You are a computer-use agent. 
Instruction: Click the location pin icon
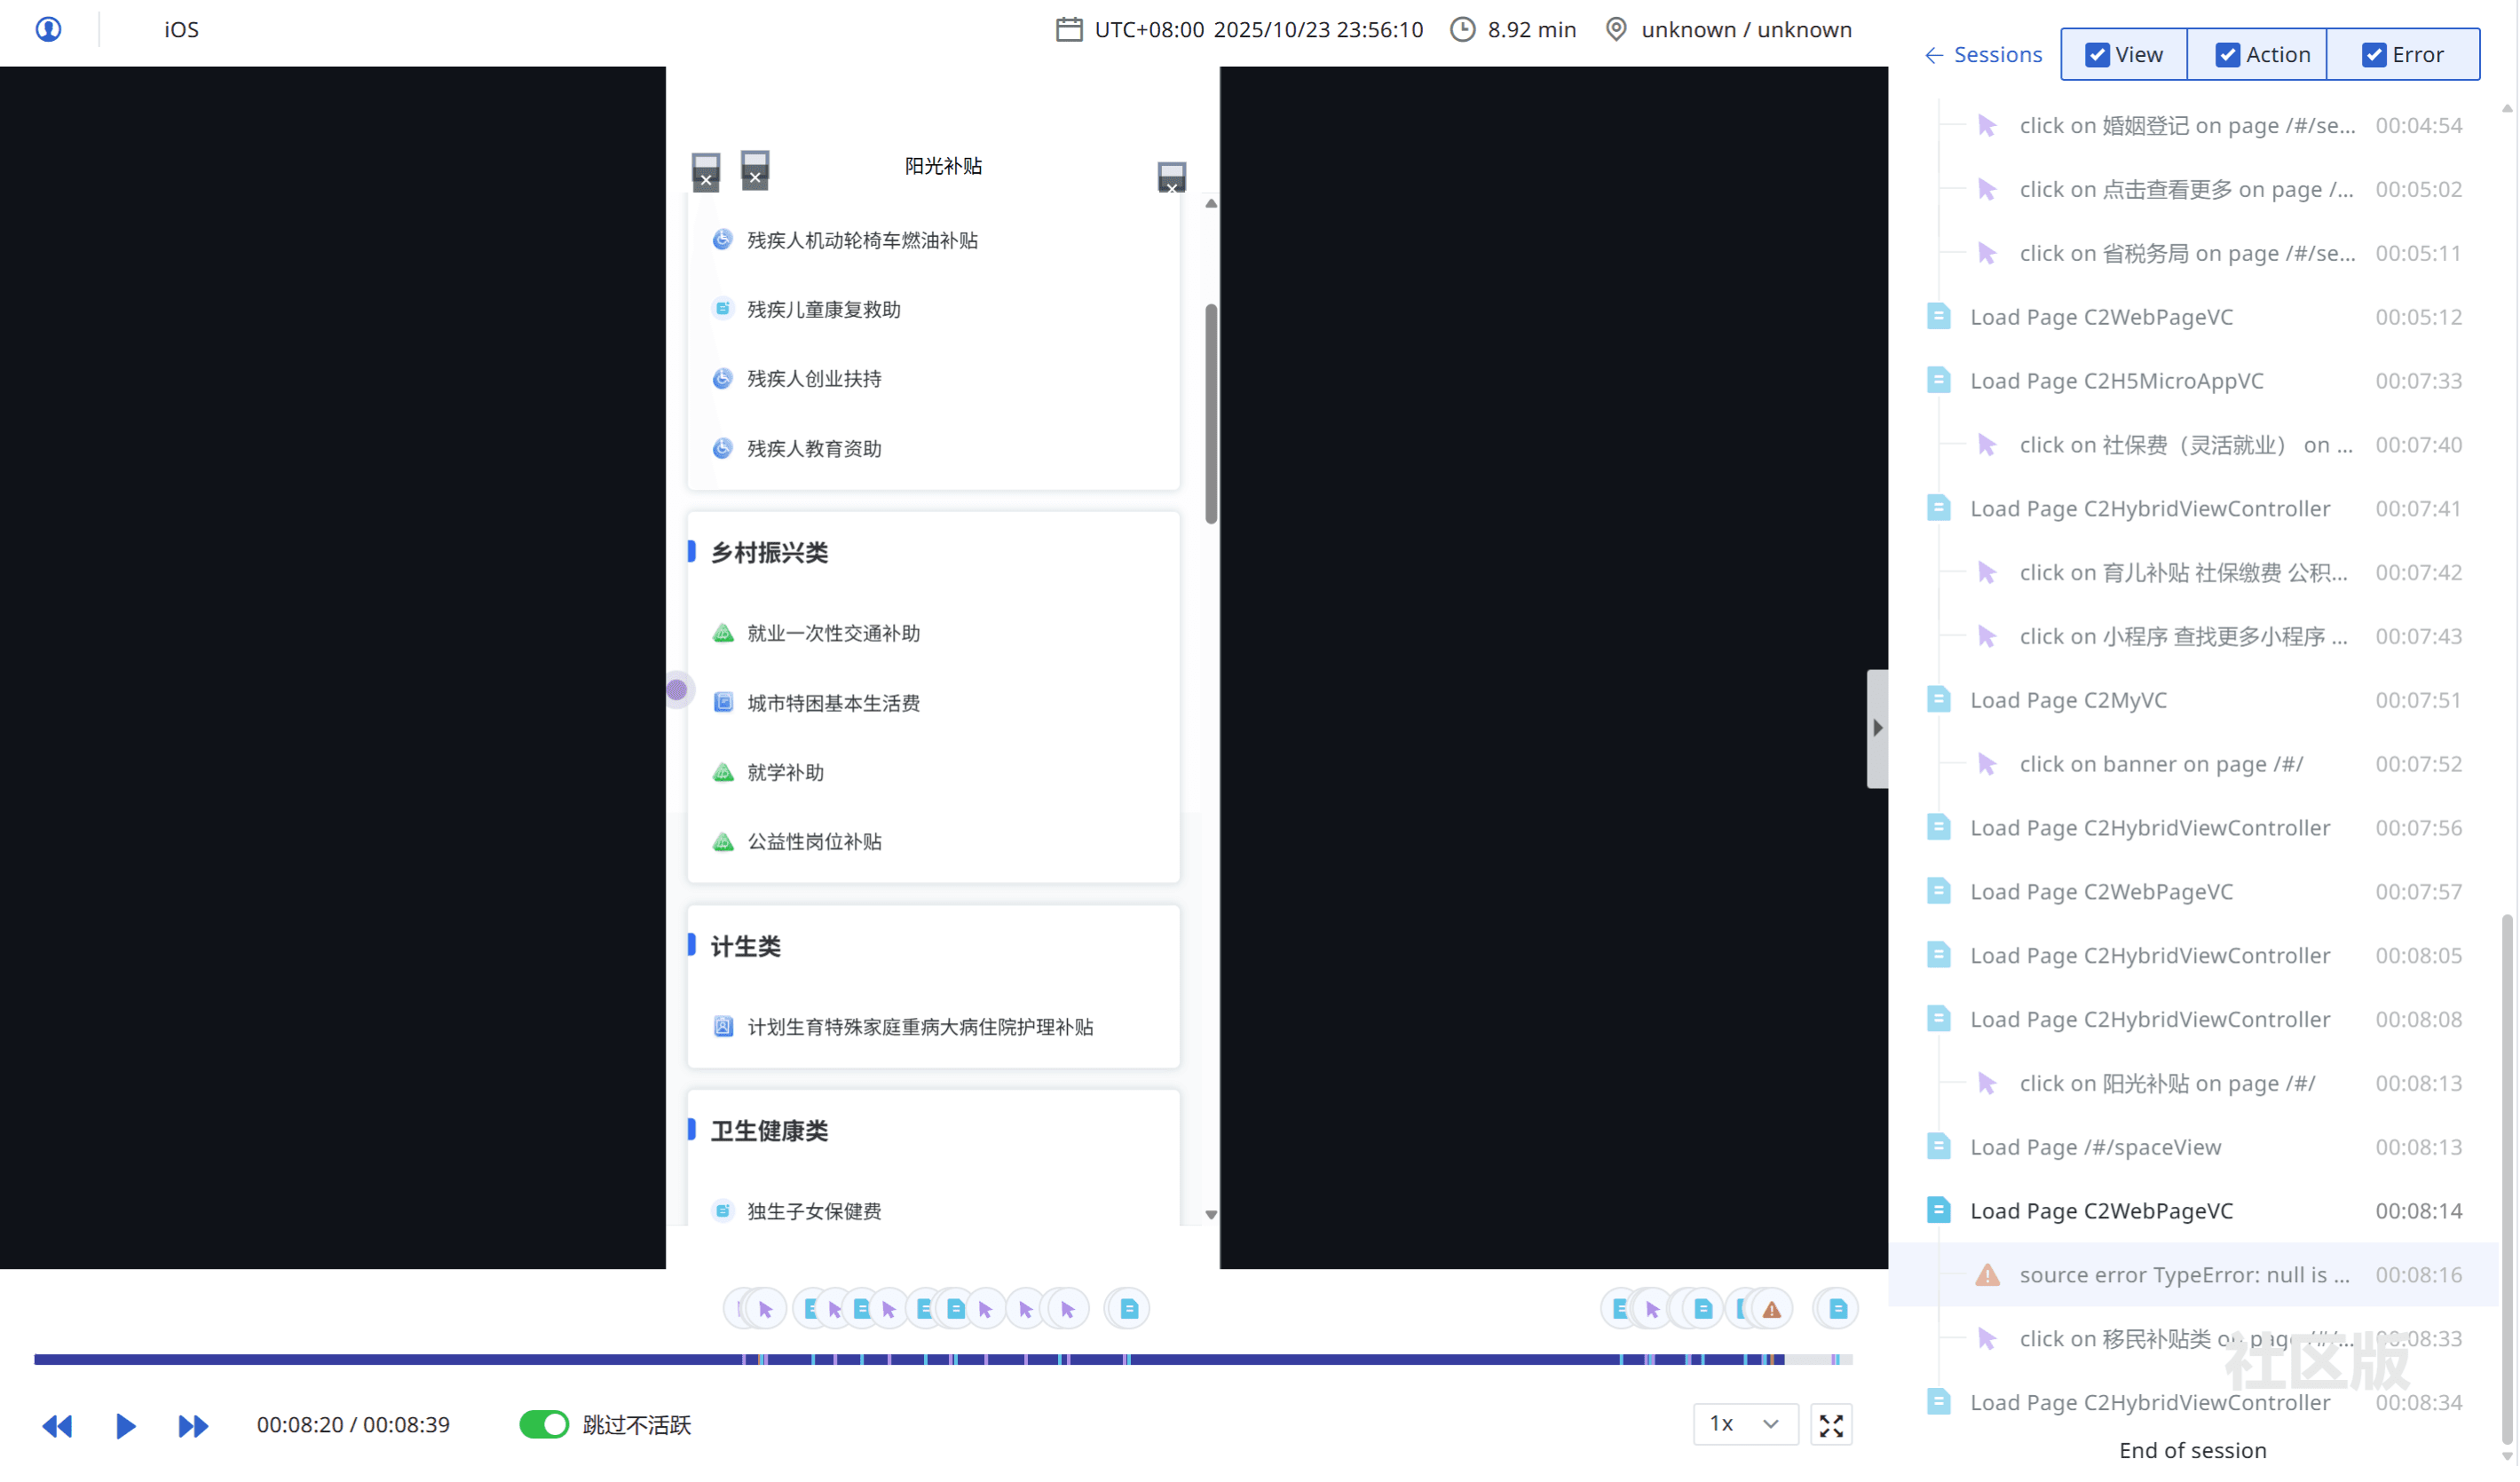click(x=1616, y=29)
